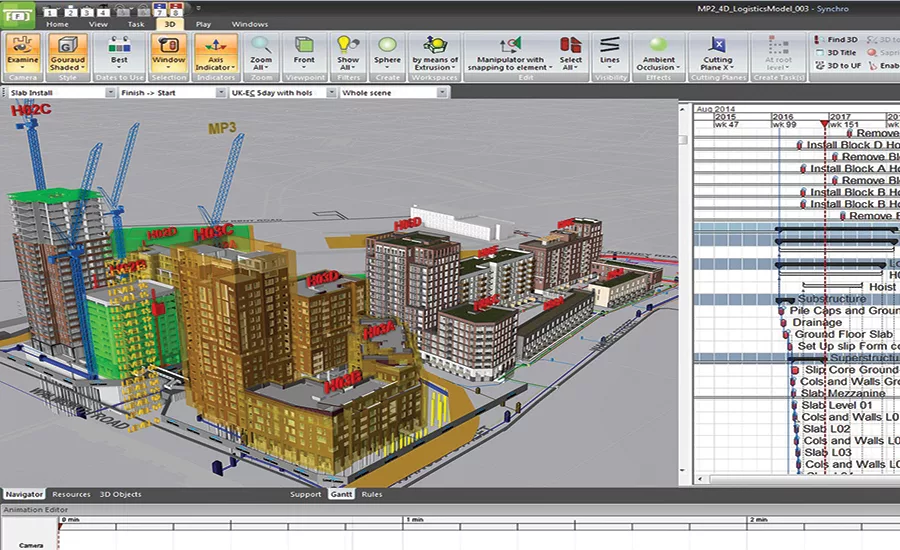This screenshot has width=900, height=550.
Task: Create a Sphere object
Action: tap(387, 53)
